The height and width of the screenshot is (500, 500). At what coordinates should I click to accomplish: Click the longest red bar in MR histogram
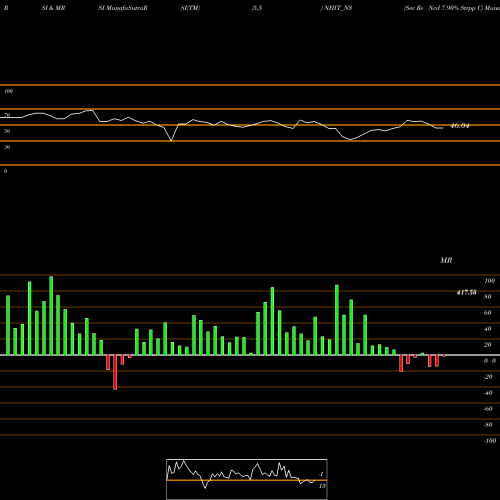[115, 372]
